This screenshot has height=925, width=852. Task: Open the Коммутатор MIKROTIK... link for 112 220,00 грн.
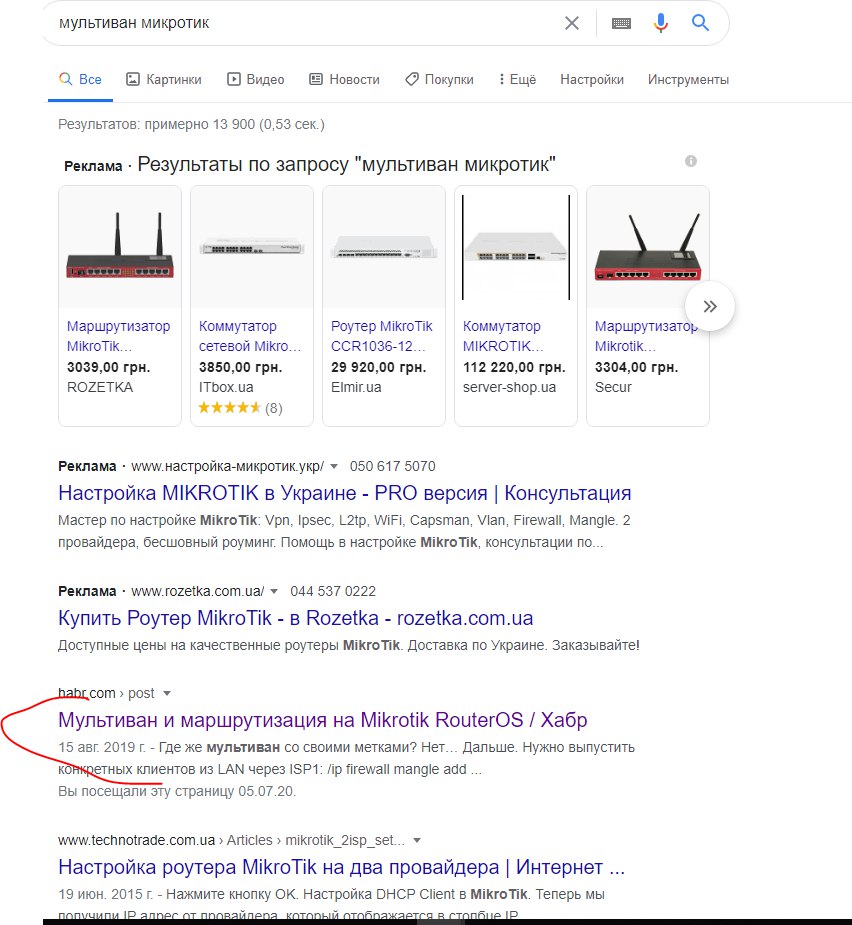click(x=503, y=336)
